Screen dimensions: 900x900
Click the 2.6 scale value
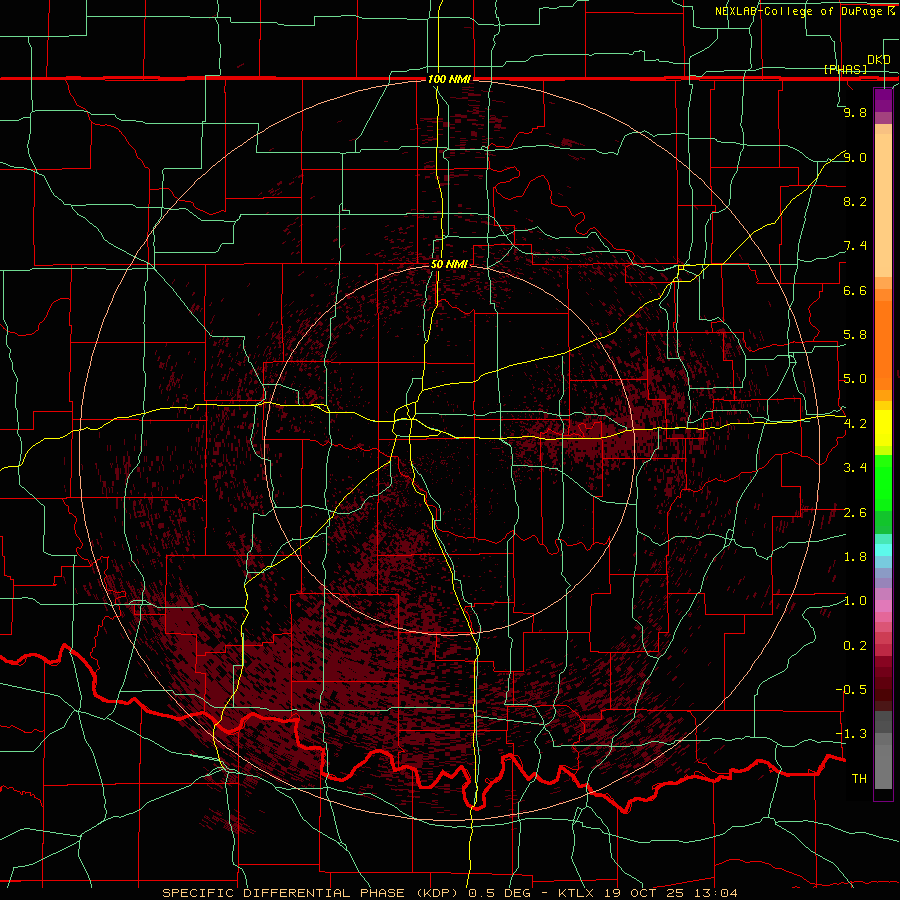[855, 513]
